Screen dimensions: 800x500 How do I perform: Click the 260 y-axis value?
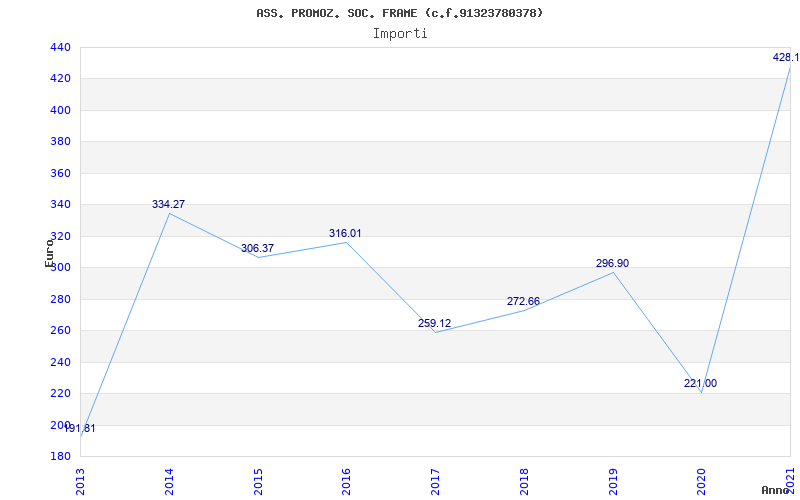point(60,331)
